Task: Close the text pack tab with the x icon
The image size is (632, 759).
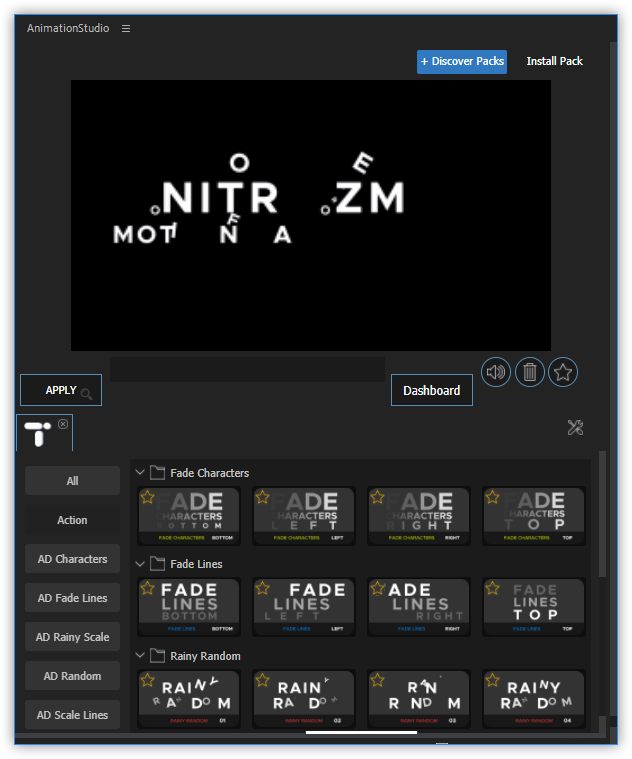Action: (63, 424)
